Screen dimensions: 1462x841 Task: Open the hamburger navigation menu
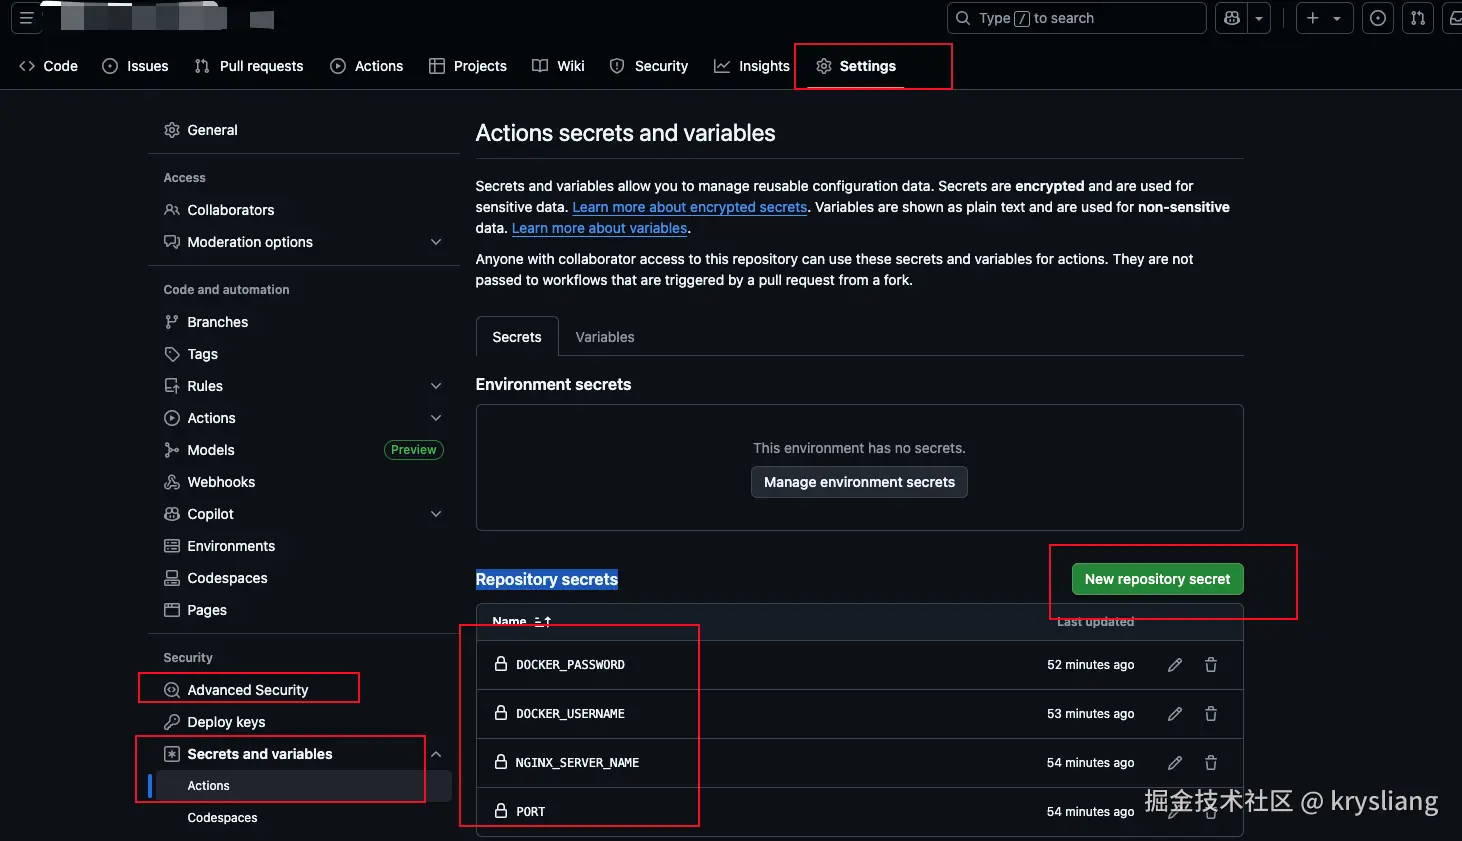point(27,18)
